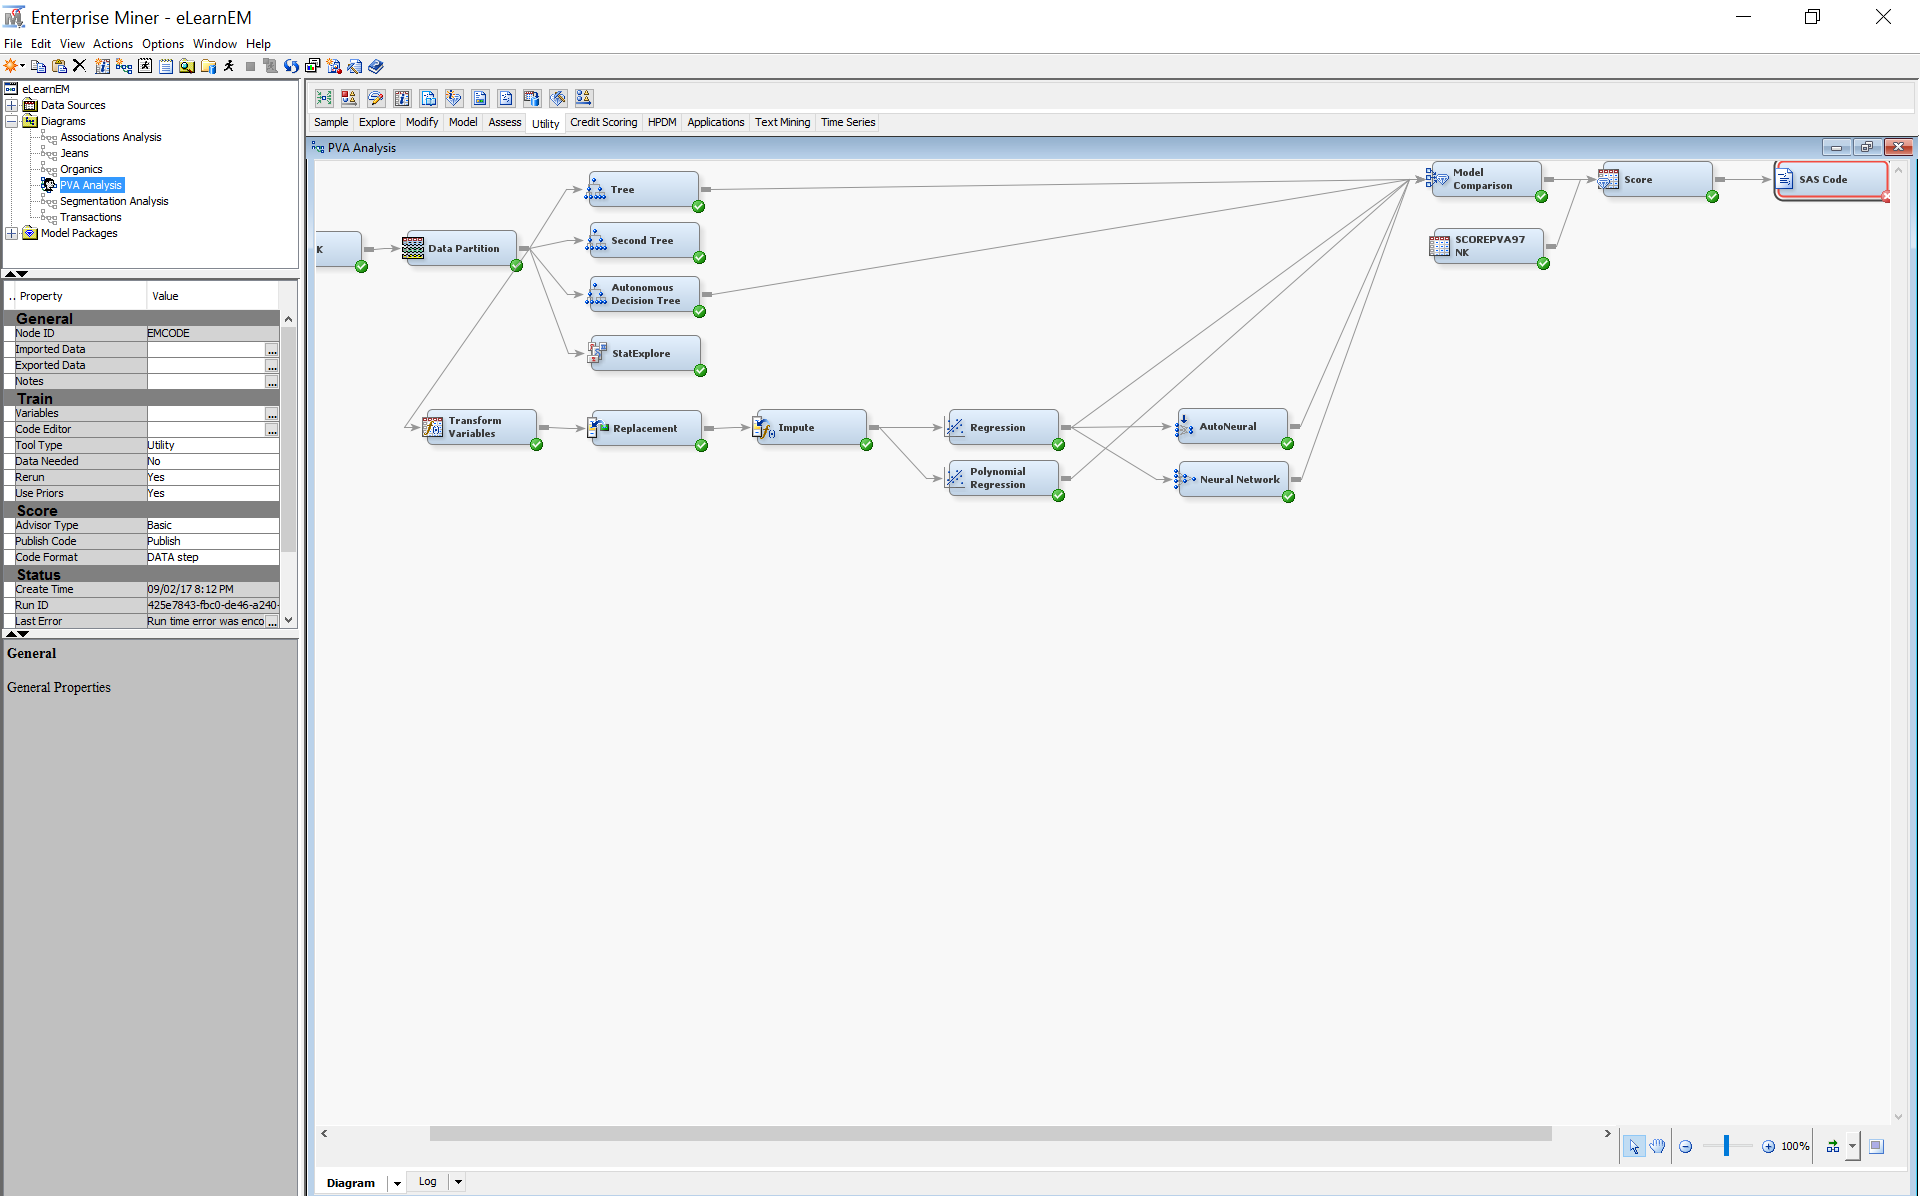Click the diagram zoom slider handle

(x=1726, y=1146)
